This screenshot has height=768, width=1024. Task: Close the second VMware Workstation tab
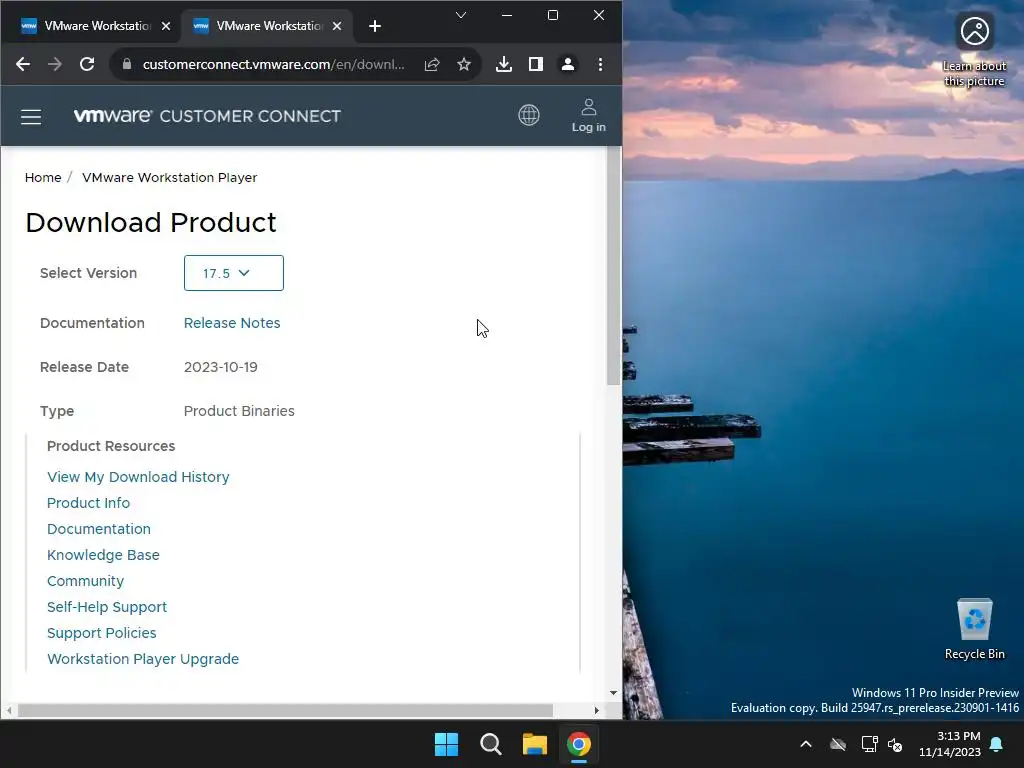337,26
